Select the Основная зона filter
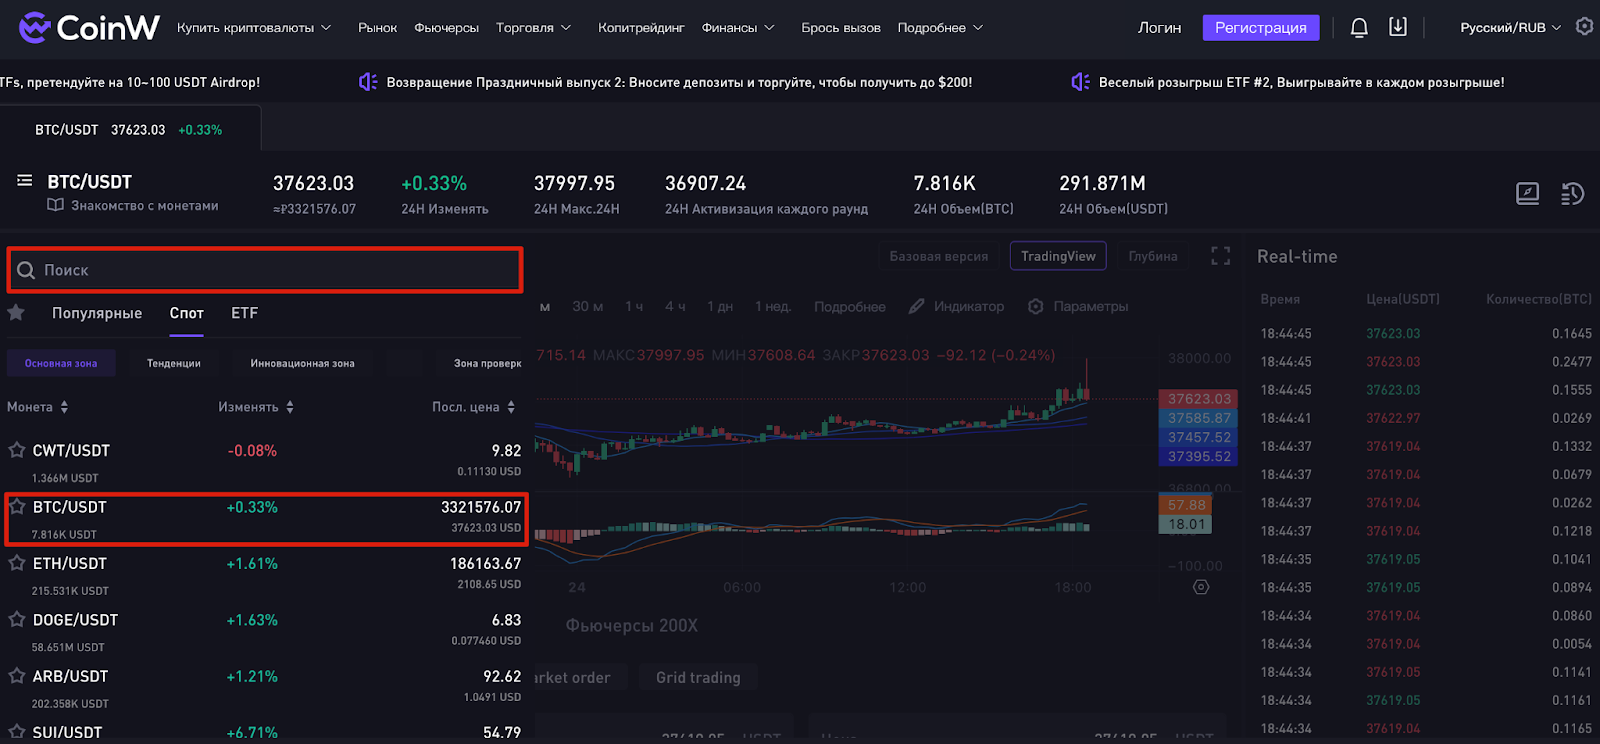1600x744 pixels. (x=61, y=363)
